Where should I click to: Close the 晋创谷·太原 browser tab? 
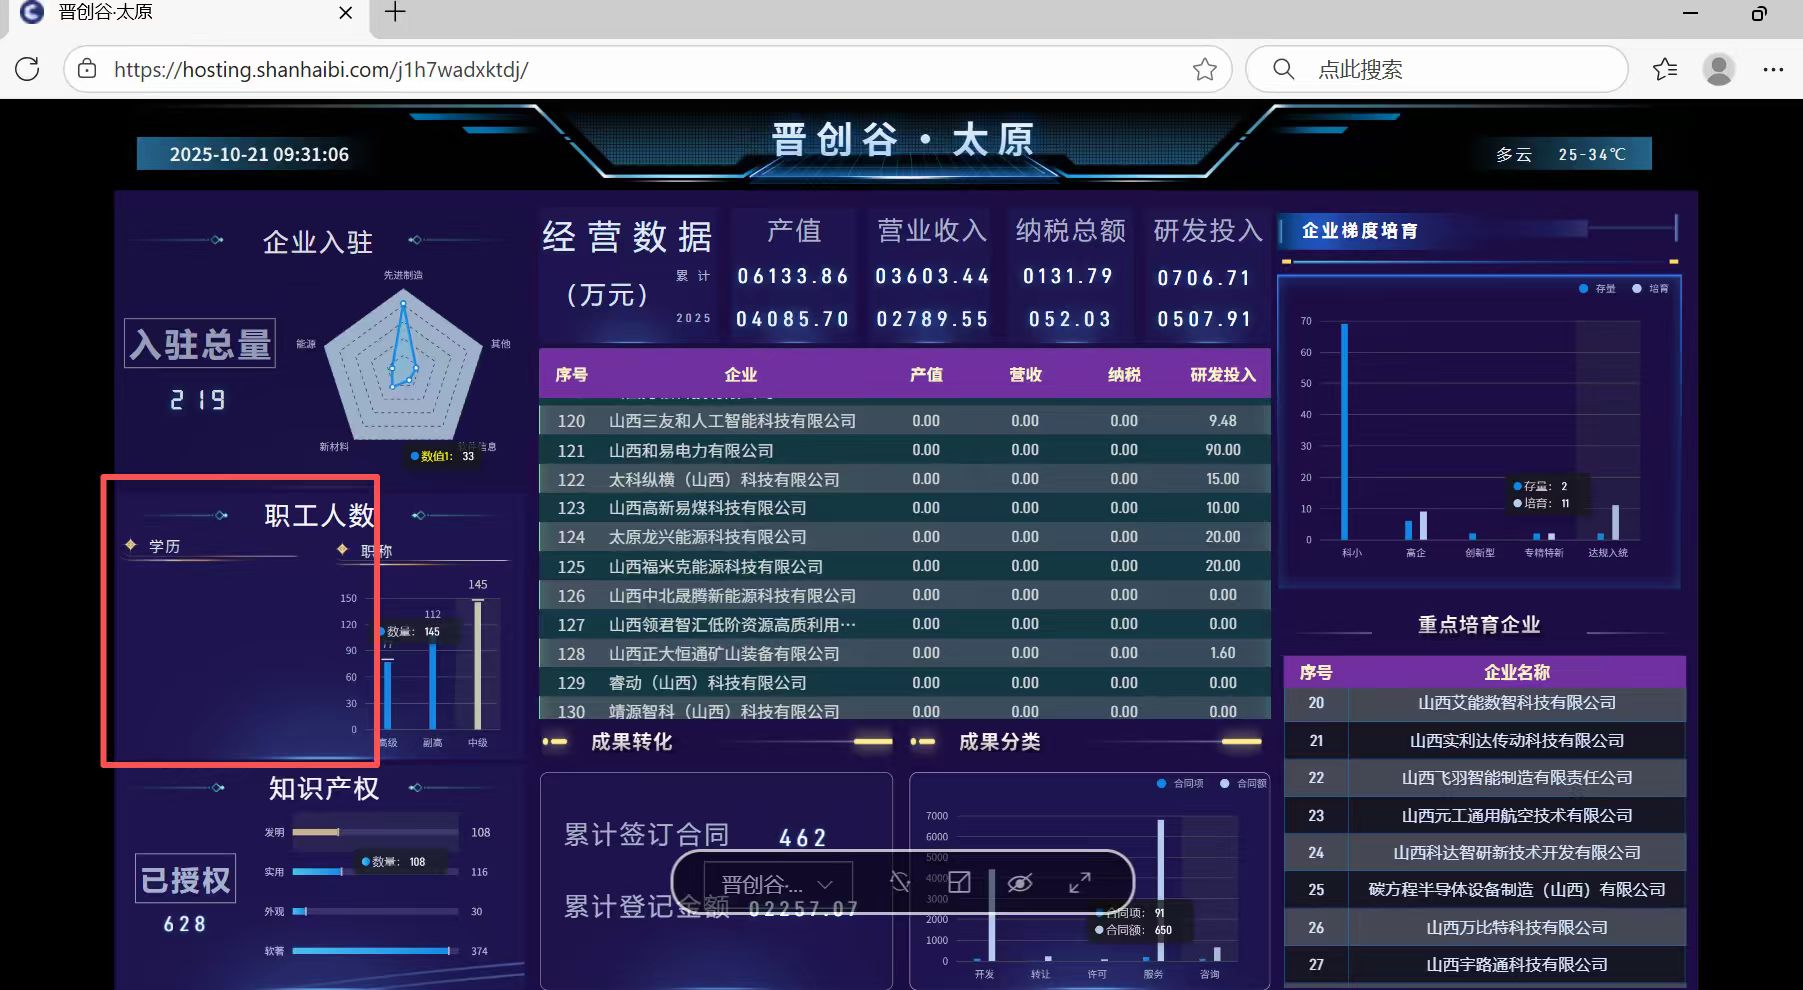pos(345,13)
